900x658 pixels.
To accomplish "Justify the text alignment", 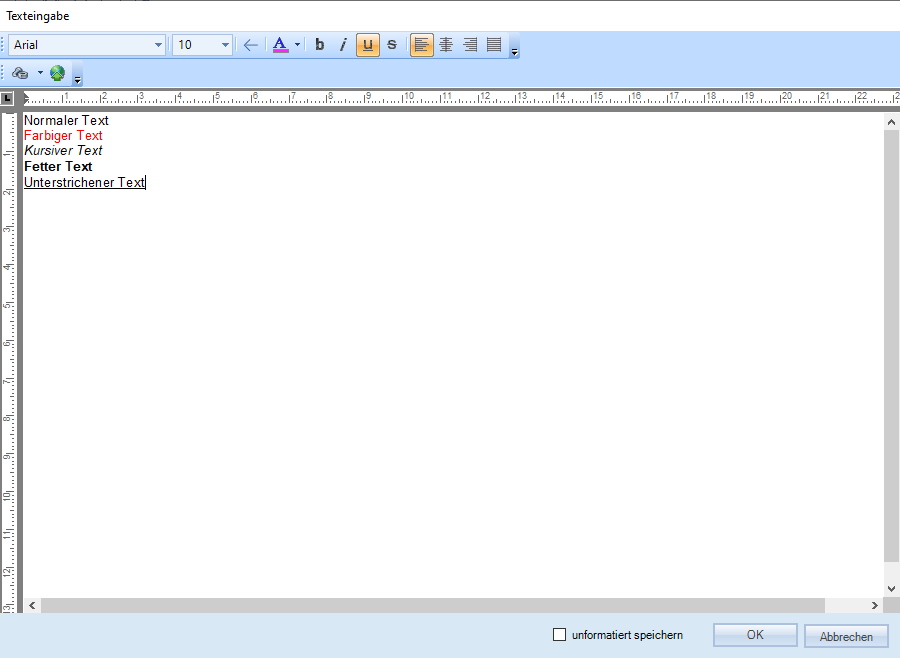I will coord(494,45).
